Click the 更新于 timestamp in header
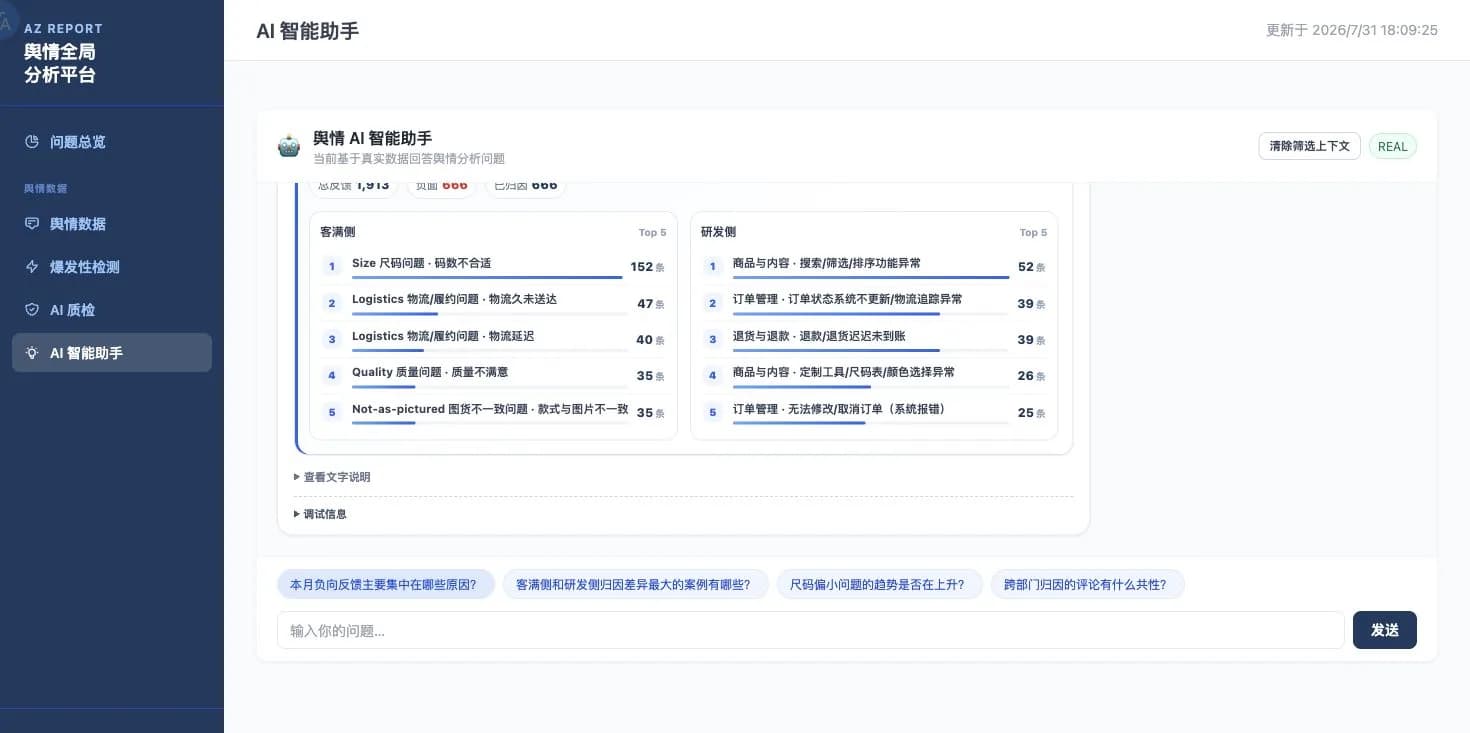Screen dimensions: 1470x733 coord(1352,30)
